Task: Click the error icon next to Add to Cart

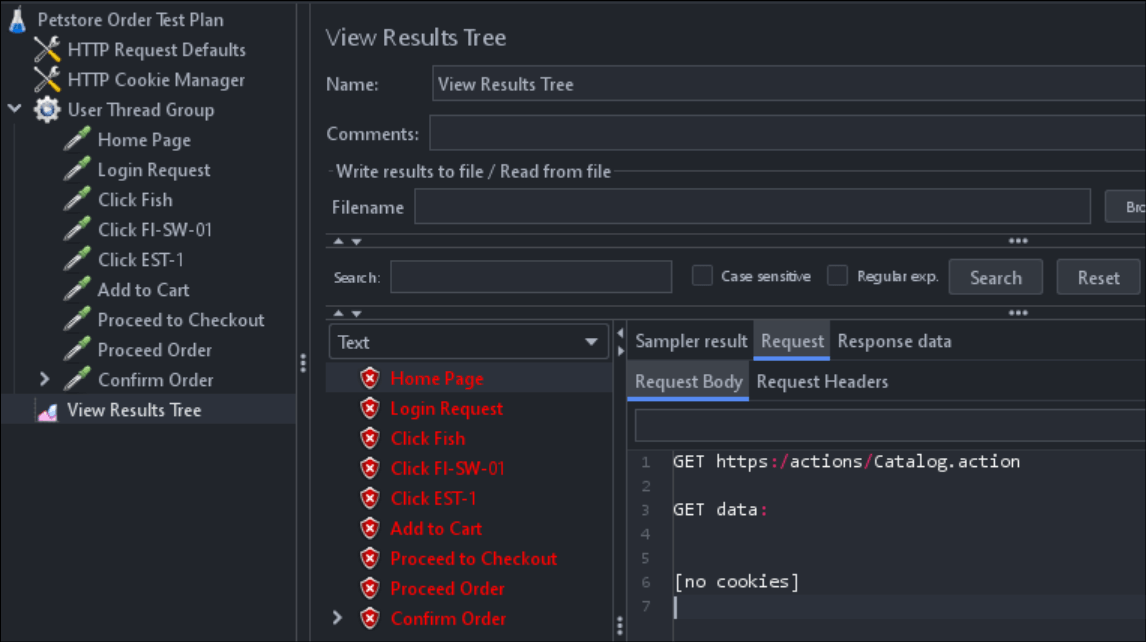Action: click(369, 528)
